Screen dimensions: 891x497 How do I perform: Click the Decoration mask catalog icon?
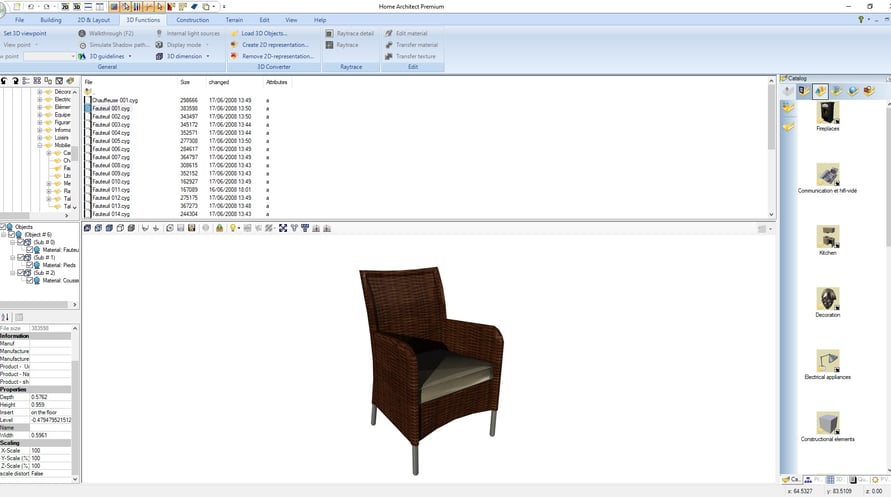tap(828, 299)
